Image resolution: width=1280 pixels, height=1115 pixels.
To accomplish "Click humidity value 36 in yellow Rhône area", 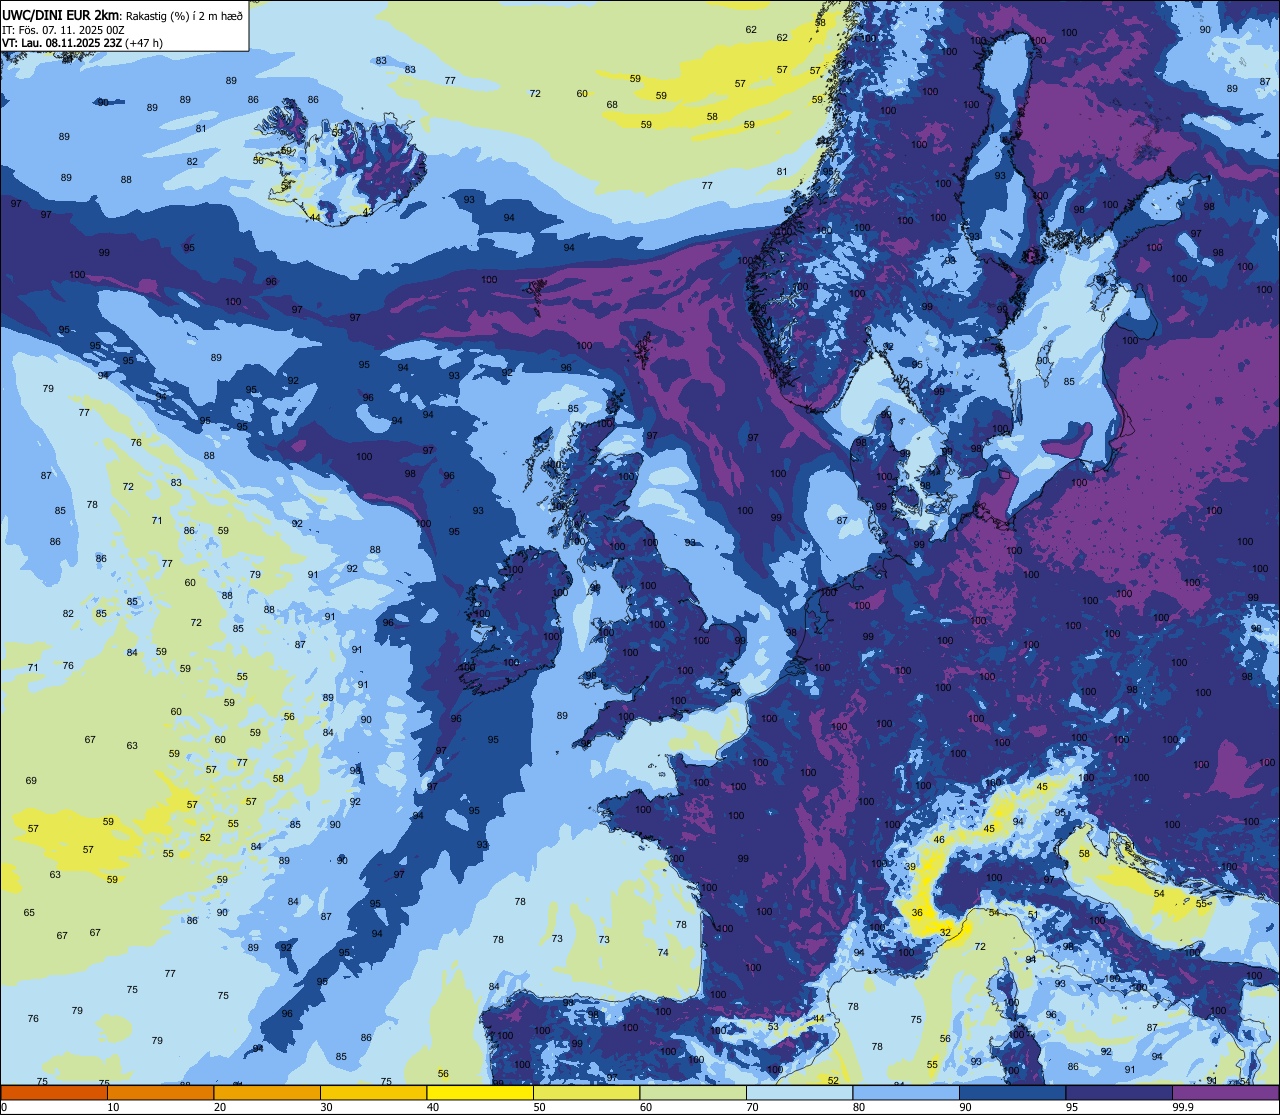I will click(918, 912).
